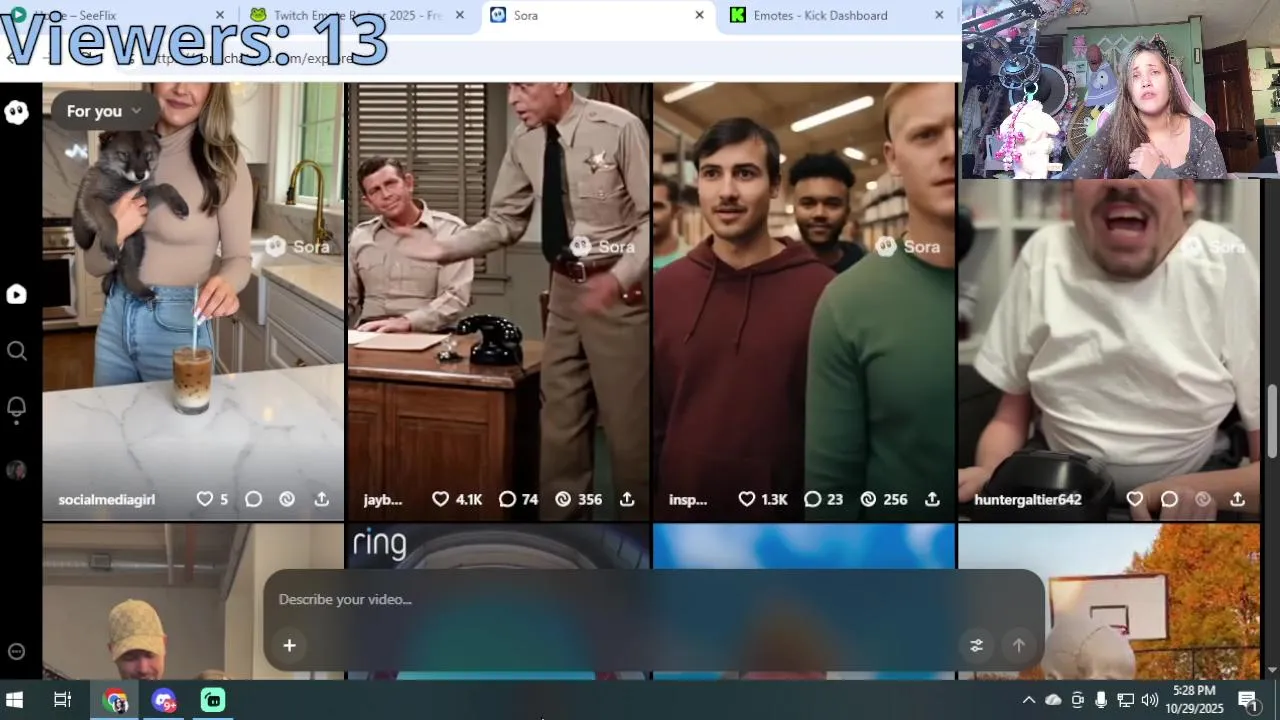
Task: Open the huntergaltier642 profile link
Action: 1028,499
